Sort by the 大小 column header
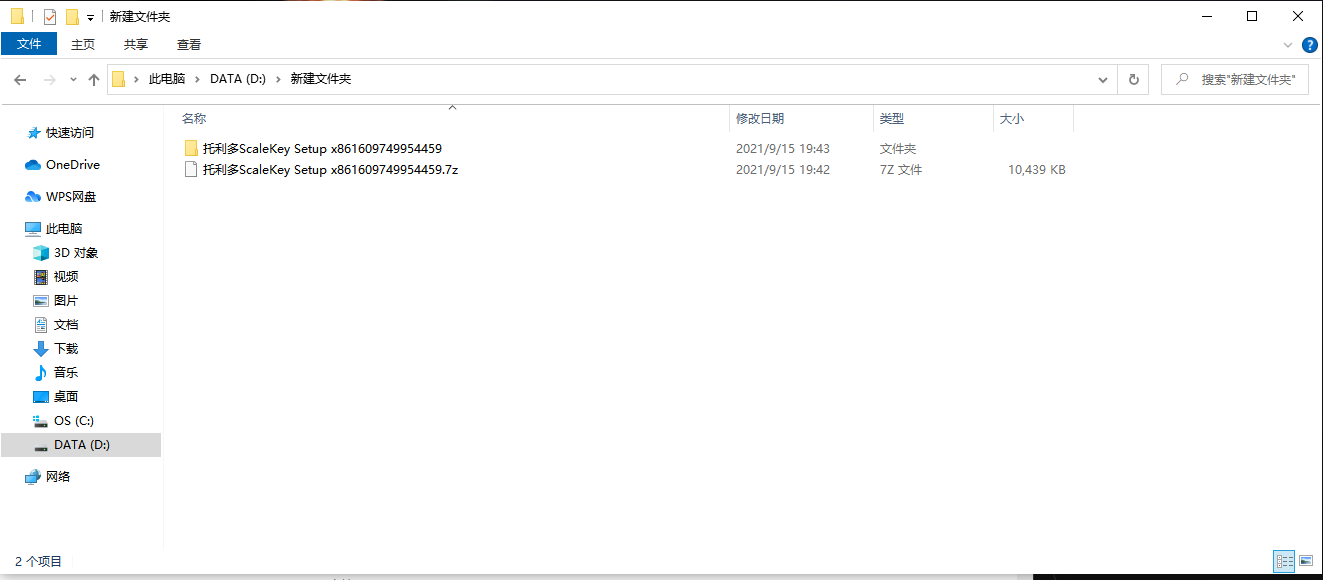Screen dimensions: 1323x580 (1011, 118)
